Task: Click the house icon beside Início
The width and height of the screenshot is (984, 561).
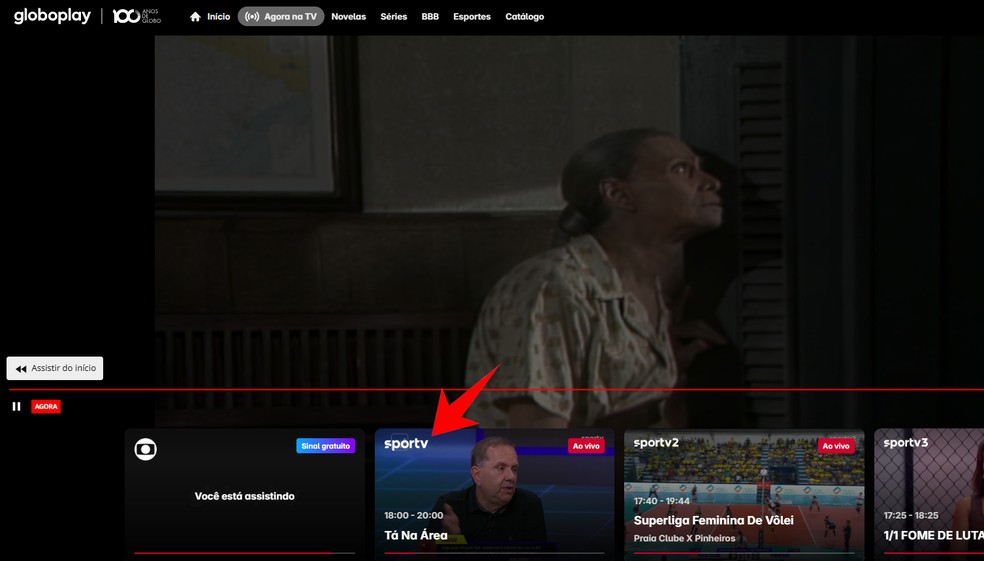Action: click(x=195, y=16)
